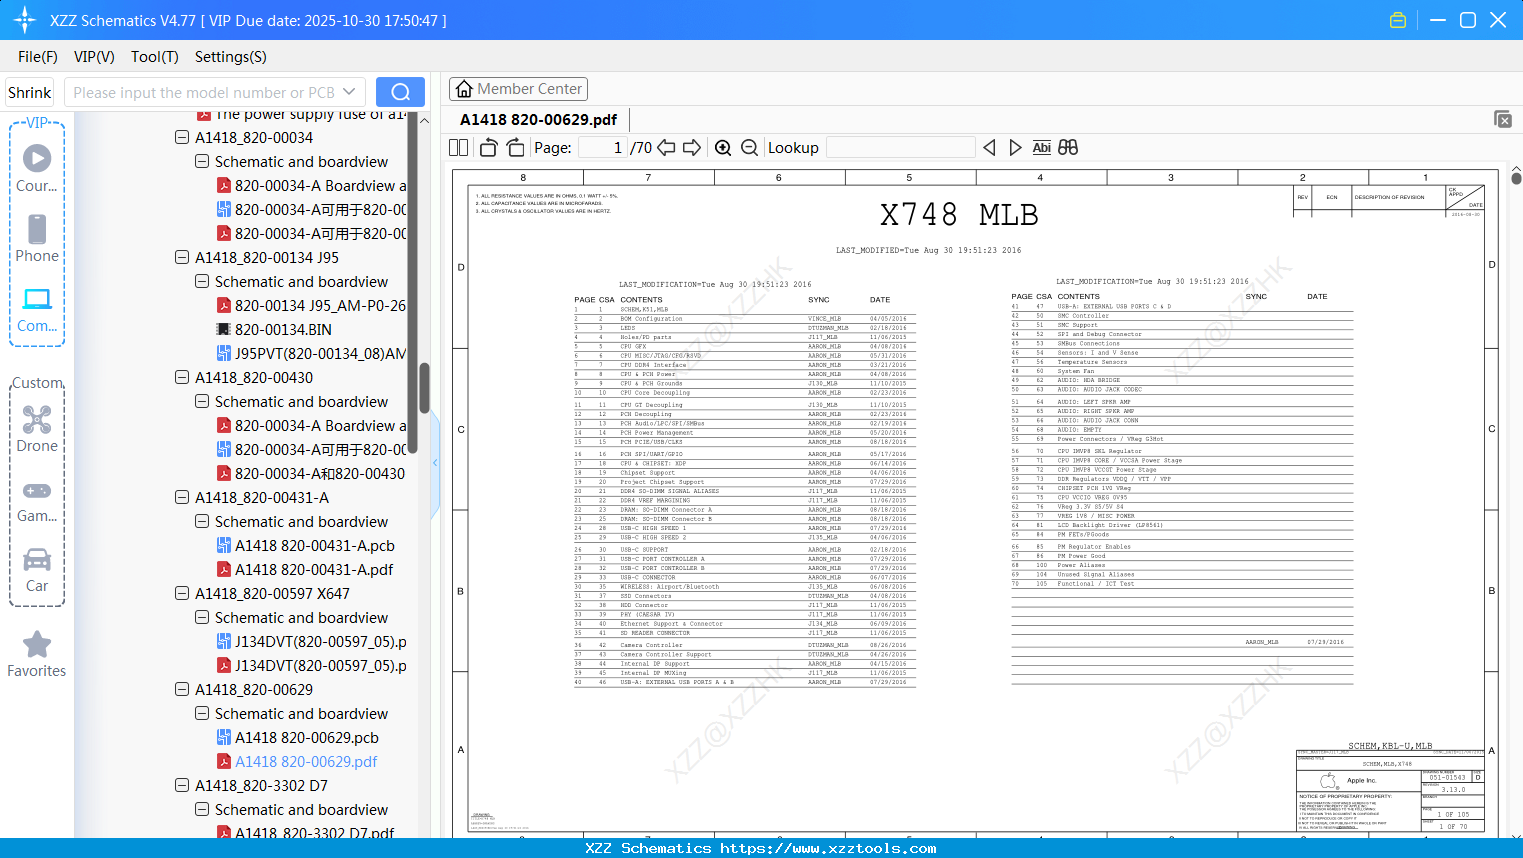Click the file tree scroll-up arrow

click(424, 120)
